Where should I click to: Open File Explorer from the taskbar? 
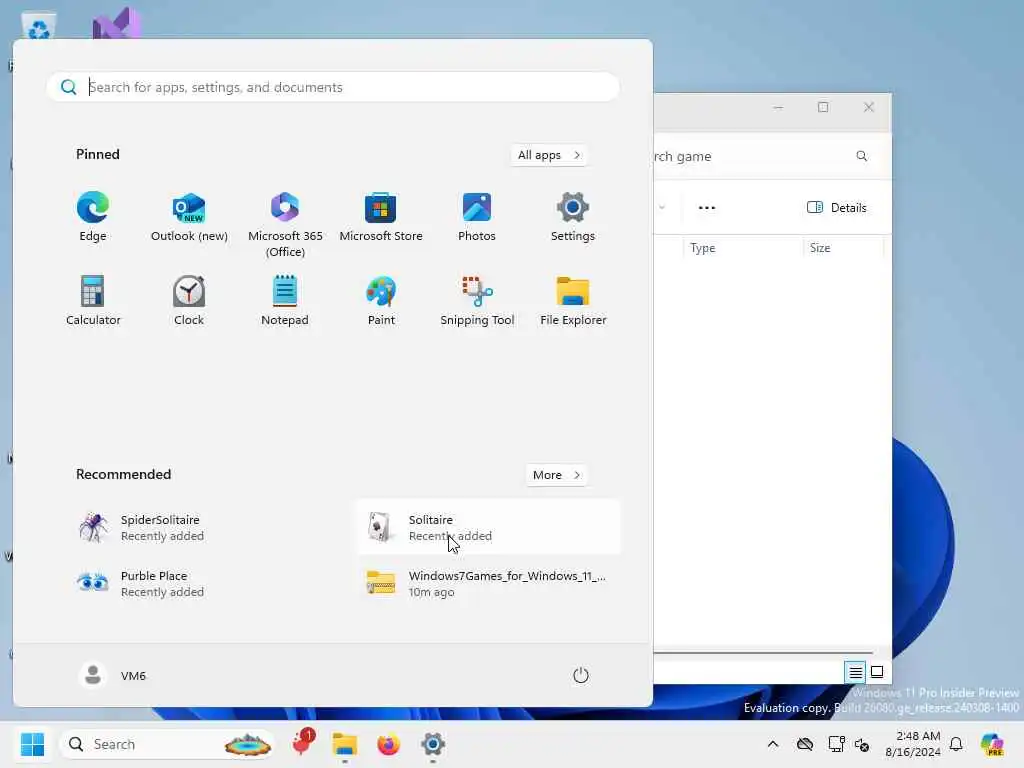click(x=344, y=744)
